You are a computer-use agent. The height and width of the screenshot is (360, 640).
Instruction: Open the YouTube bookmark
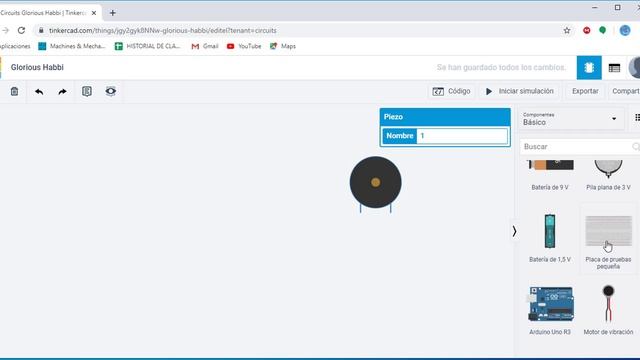244,46
